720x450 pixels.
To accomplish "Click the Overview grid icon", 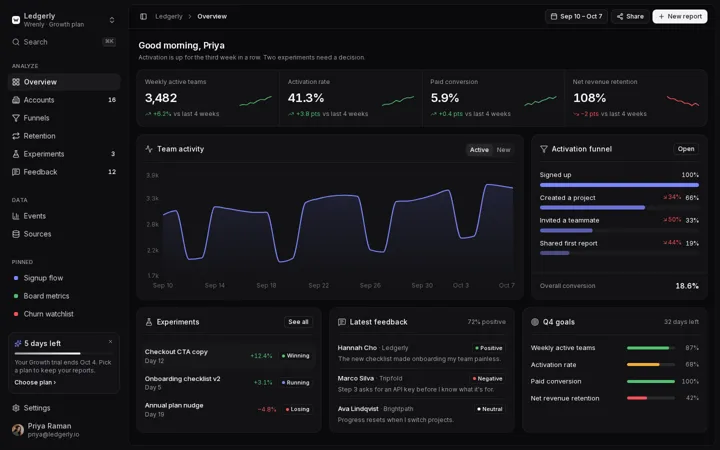I will (x=16, y=82).
